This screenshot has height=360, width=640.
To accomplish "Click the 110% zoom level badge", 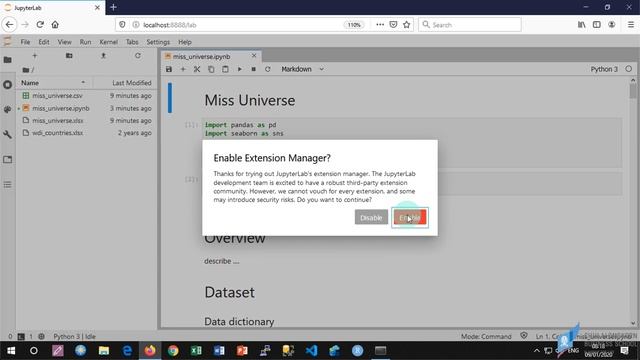I will pos(354,25).
